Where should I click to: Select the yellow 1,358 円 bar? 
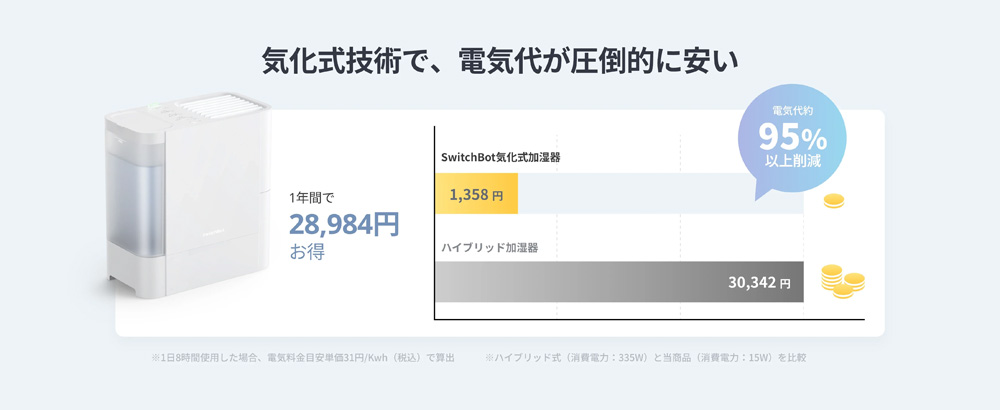pyautogui.click(x=477, y=194)
